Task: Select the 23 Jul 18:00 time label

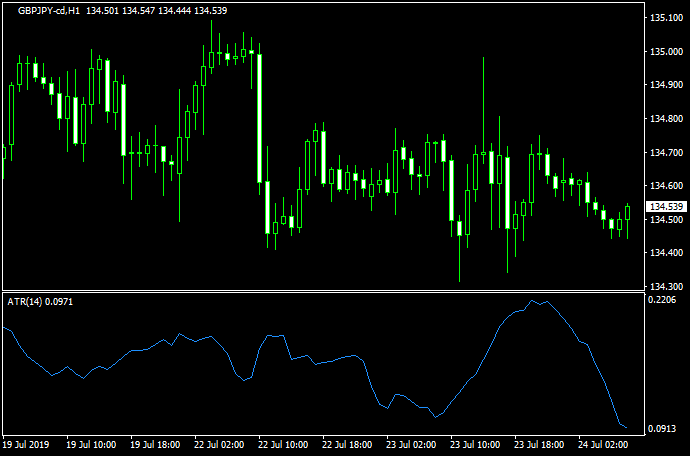Action: pyautogui.click(x=538, y=443)
